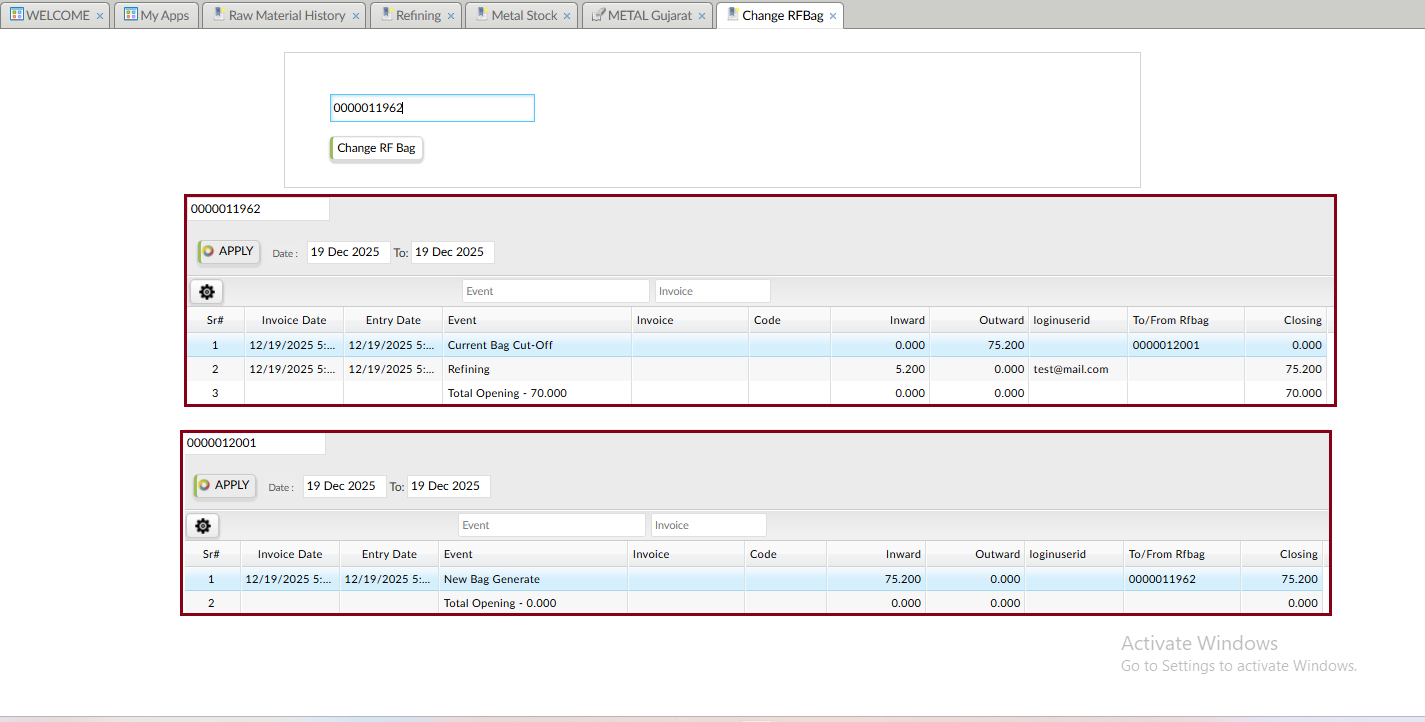Switch to the METAL Gujarat tab

point(648,16)
